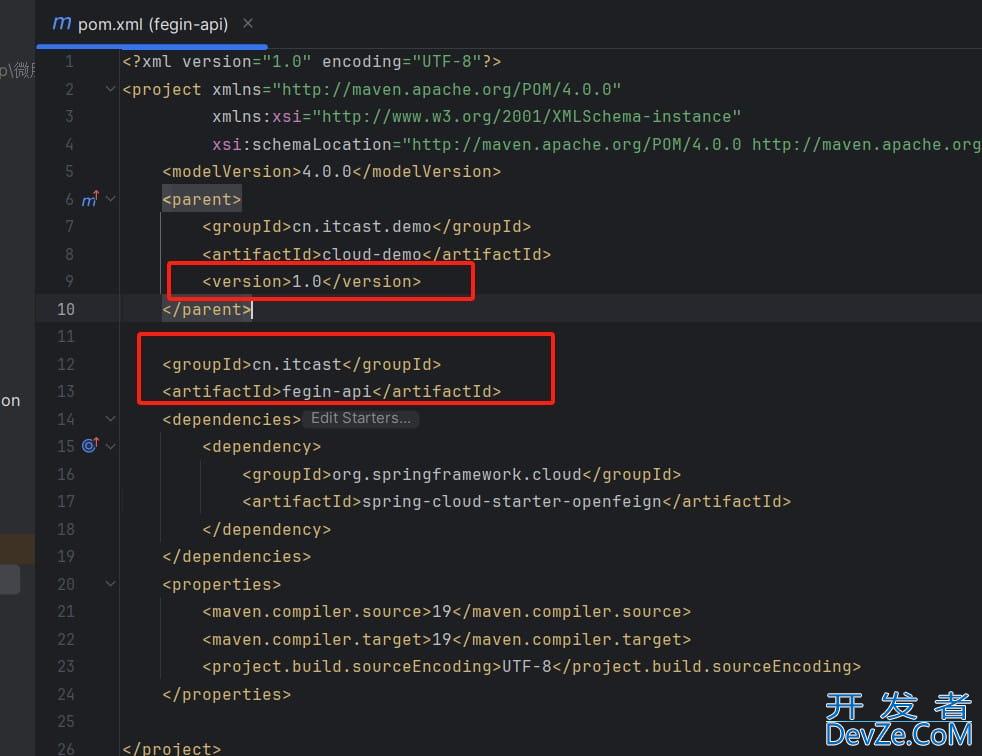The width and height of the screenshot is (982, 756).
Task: Collapse the project element fold arrow
Action: 111,89
